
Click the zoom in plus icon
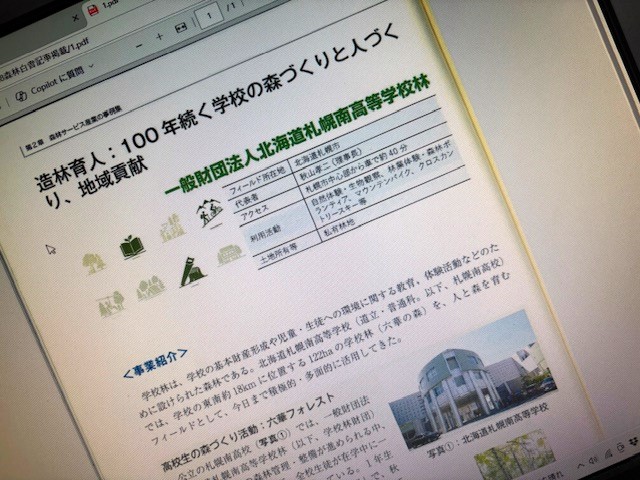160,37
